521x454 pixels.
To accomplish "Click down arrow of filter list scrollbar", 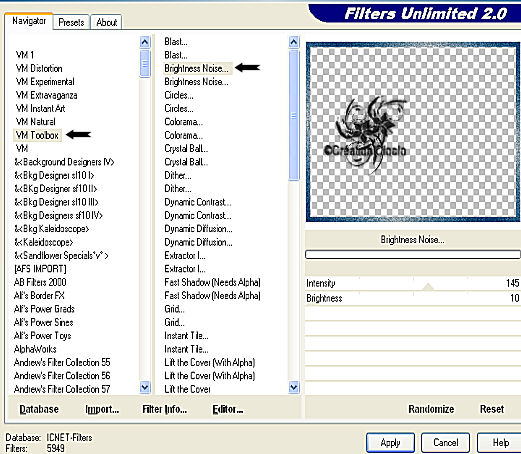I will click(x=294, y=387).
